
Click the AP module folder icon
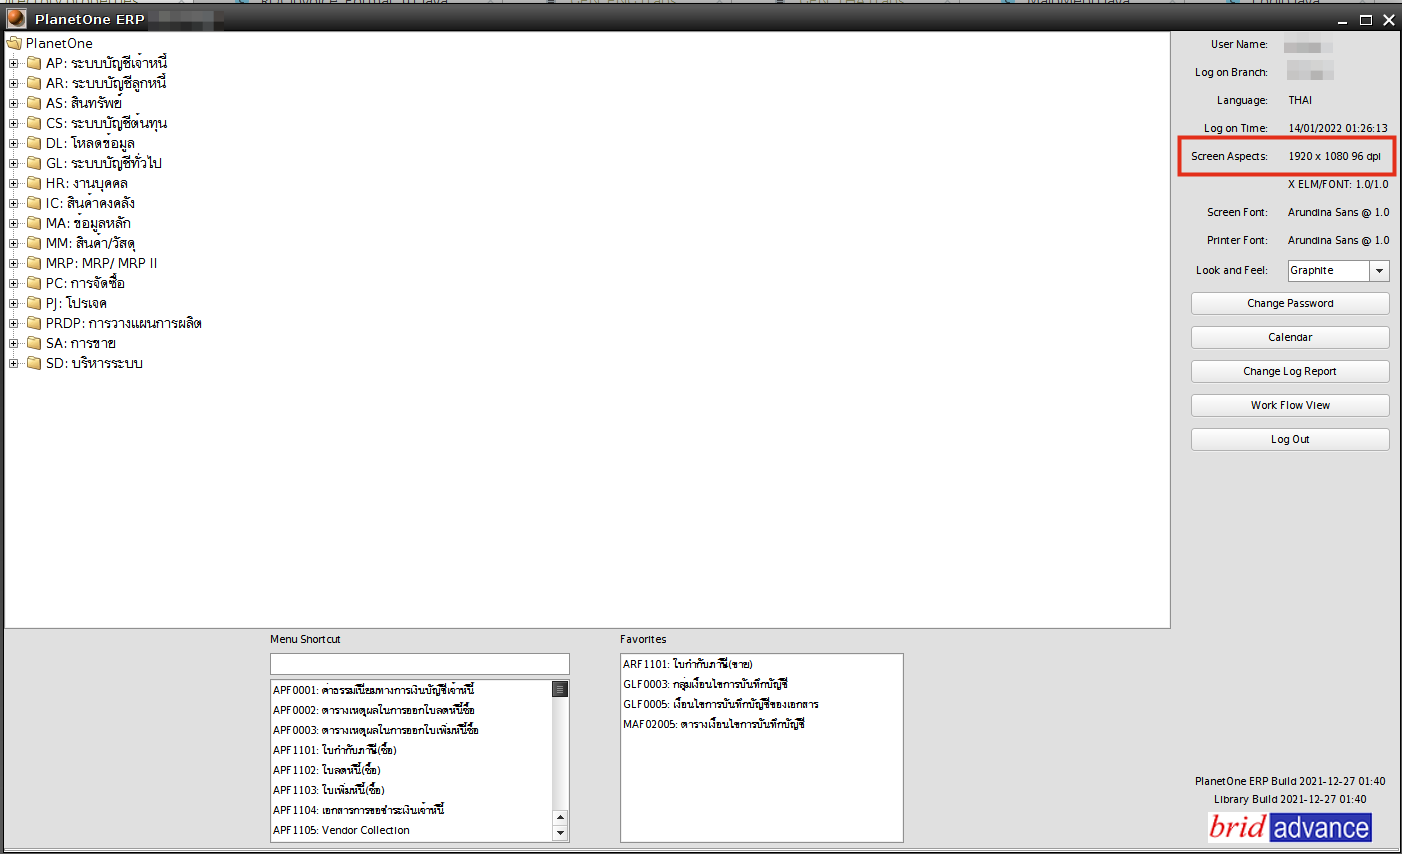(34, 63)
